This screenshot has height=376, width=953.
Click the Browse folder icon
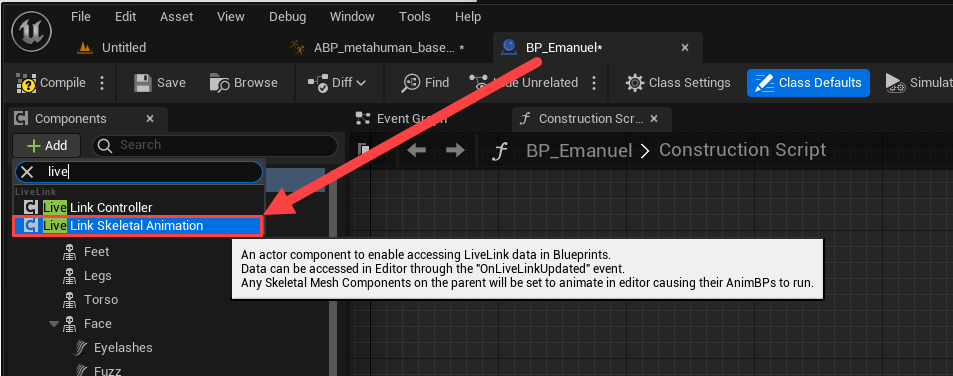(219, 83)
